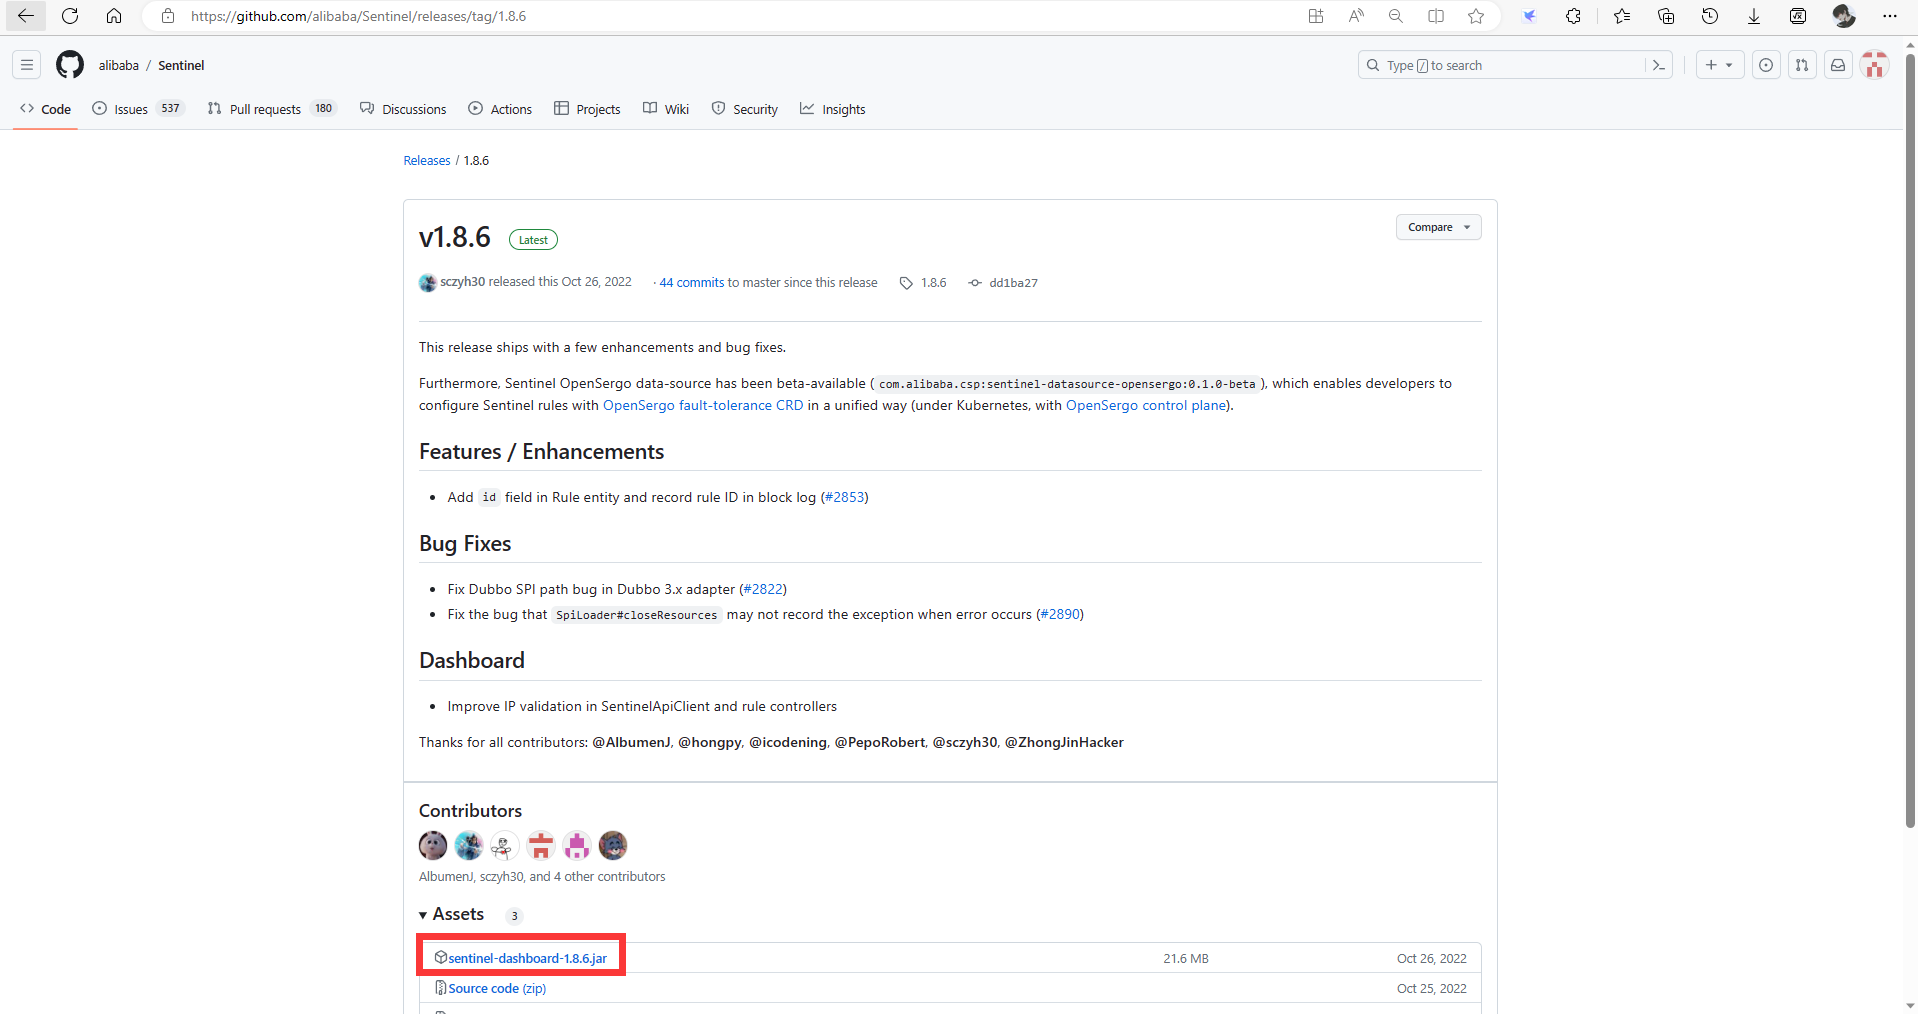This screenshot has height=1014, width=1918.
Task: Go to browser home icon
Action: (x=114, y=16)
